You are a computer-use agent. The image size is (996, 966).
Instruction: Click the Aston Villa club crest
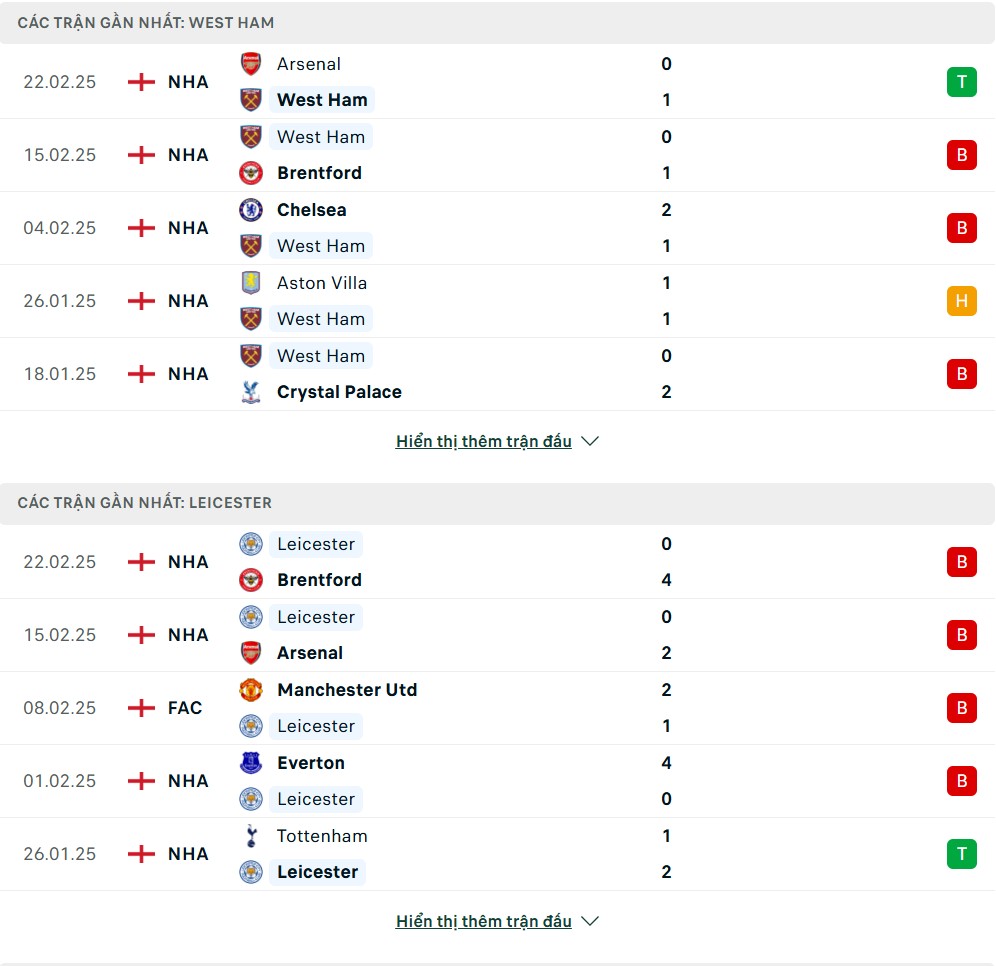(x=251, y=283)
